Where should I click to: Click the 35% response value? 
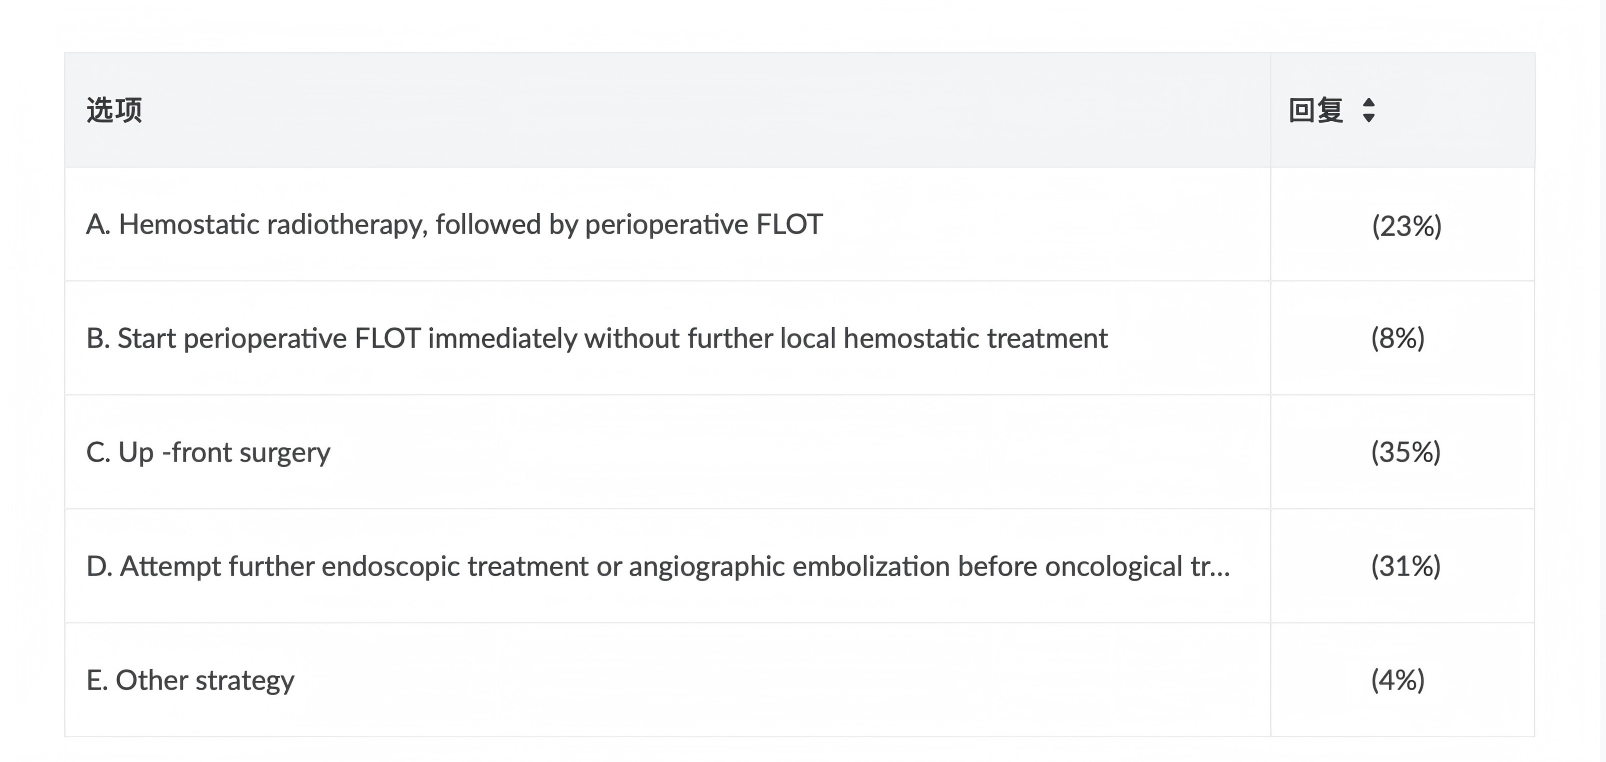(x=1406, y=452)
